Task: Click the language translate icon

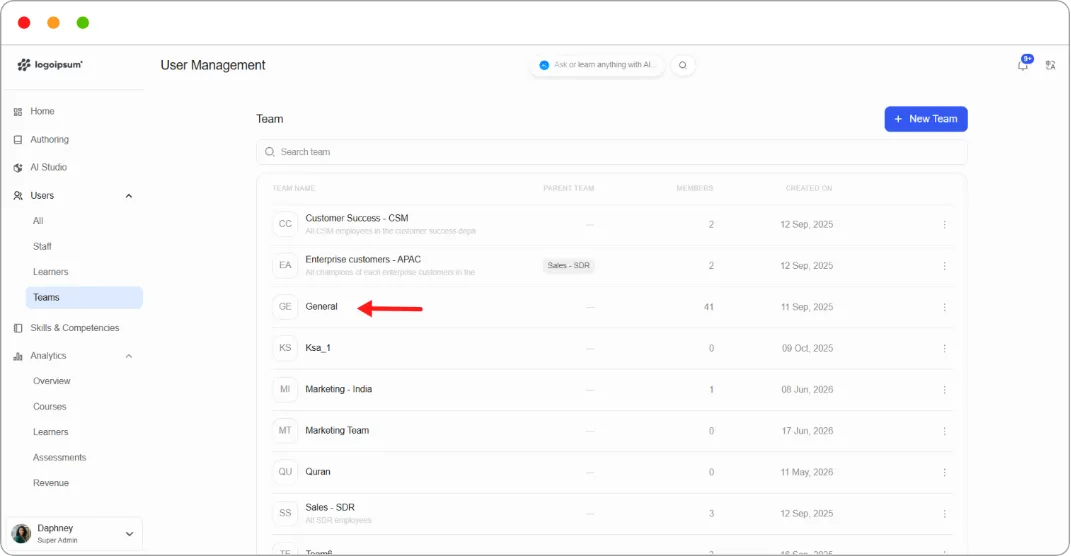Action: click(1051, 65)
